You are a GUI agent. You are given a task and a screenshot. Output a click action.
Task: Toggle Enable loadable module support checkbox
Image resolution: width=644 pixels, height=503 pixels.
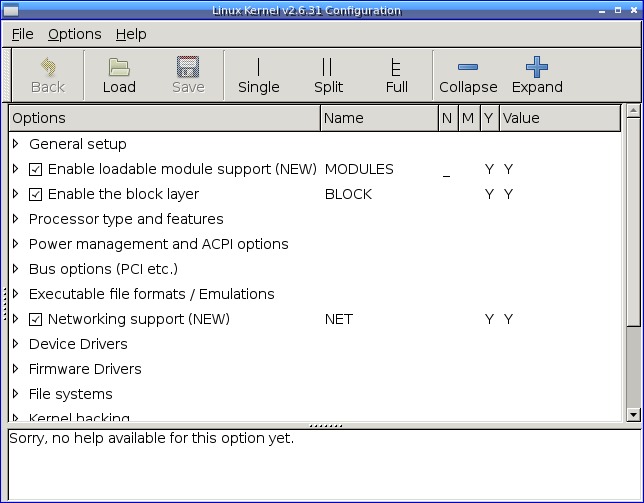coord(36,169)
